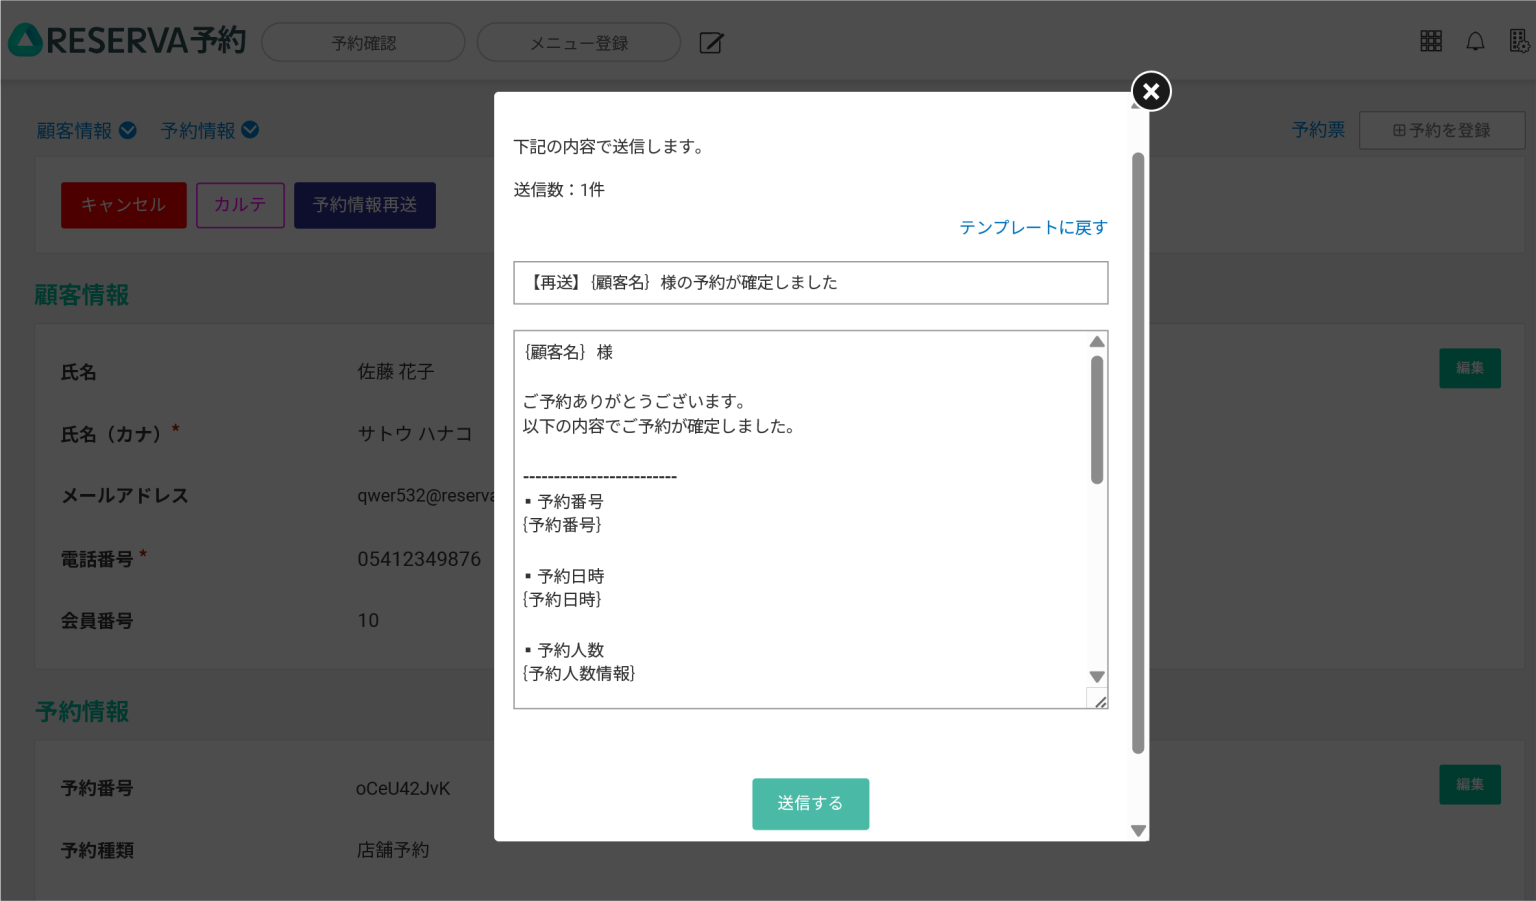This screenshot has width=1536, height=901.
Task: Expand the 予約情報 dropdown
Action: point(209,131)
